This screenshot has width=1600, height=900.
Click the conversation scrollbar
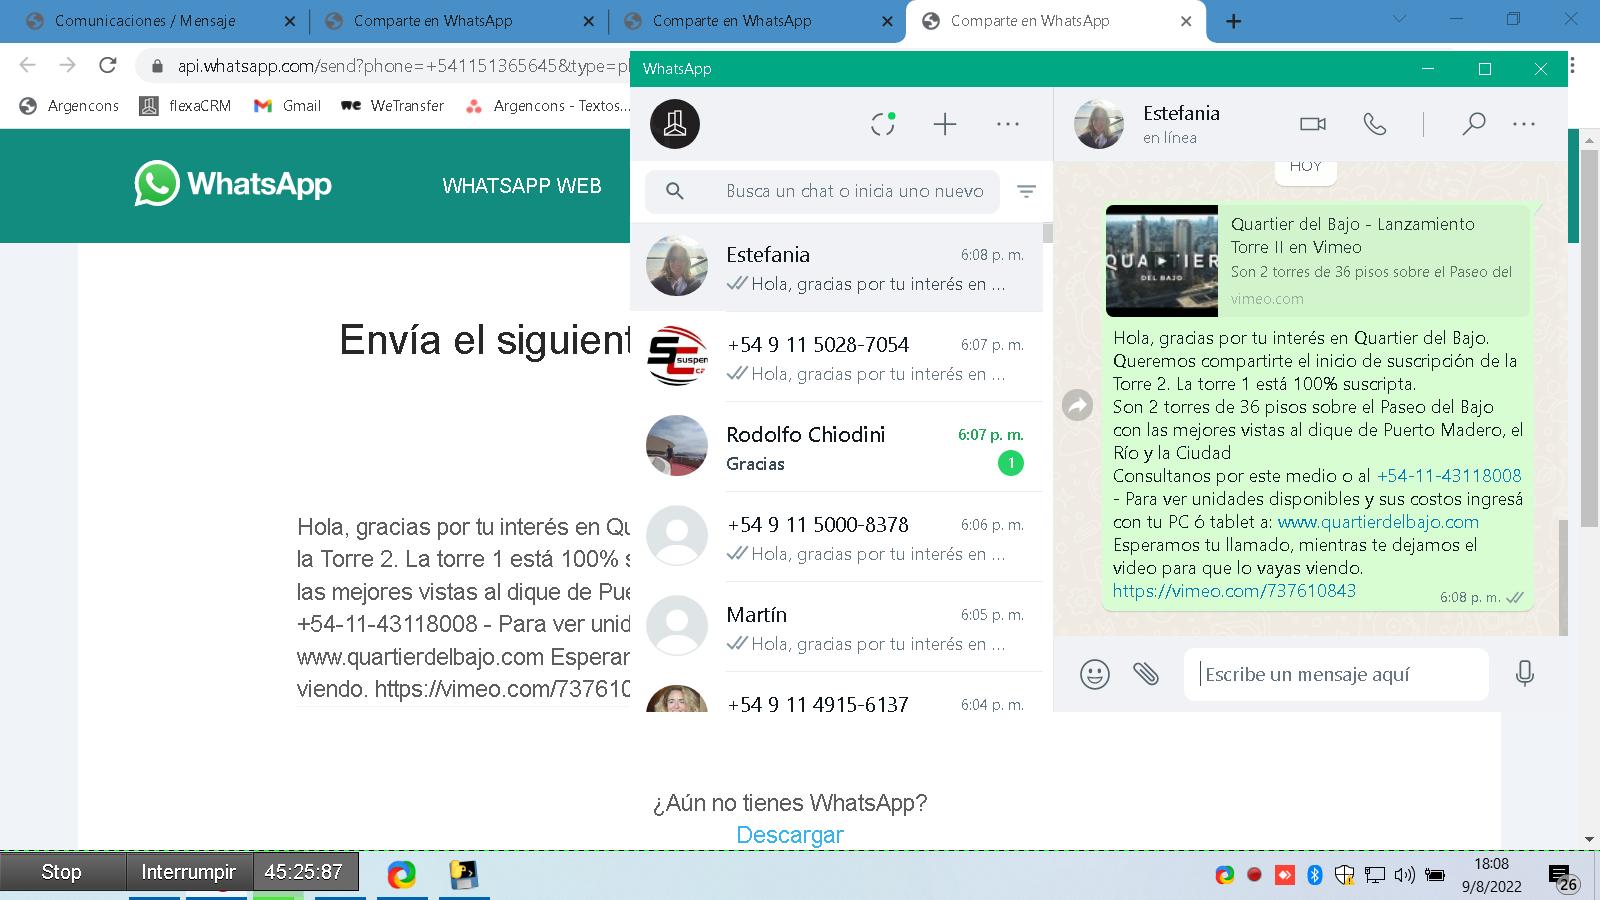(1562, 576)
